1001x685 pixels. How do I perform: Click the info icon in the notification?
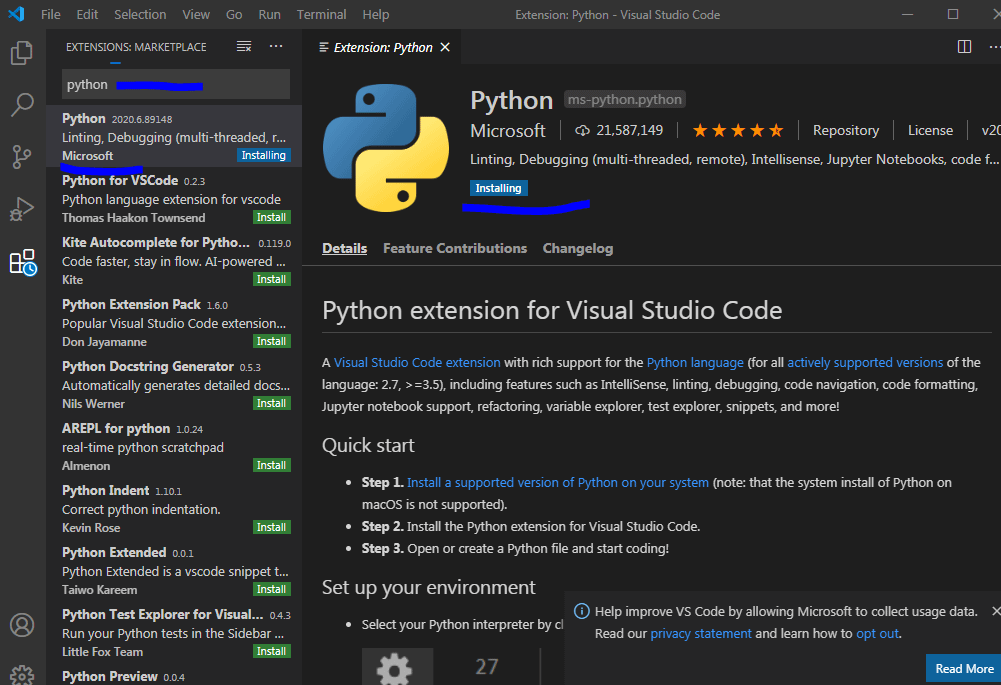582,611
